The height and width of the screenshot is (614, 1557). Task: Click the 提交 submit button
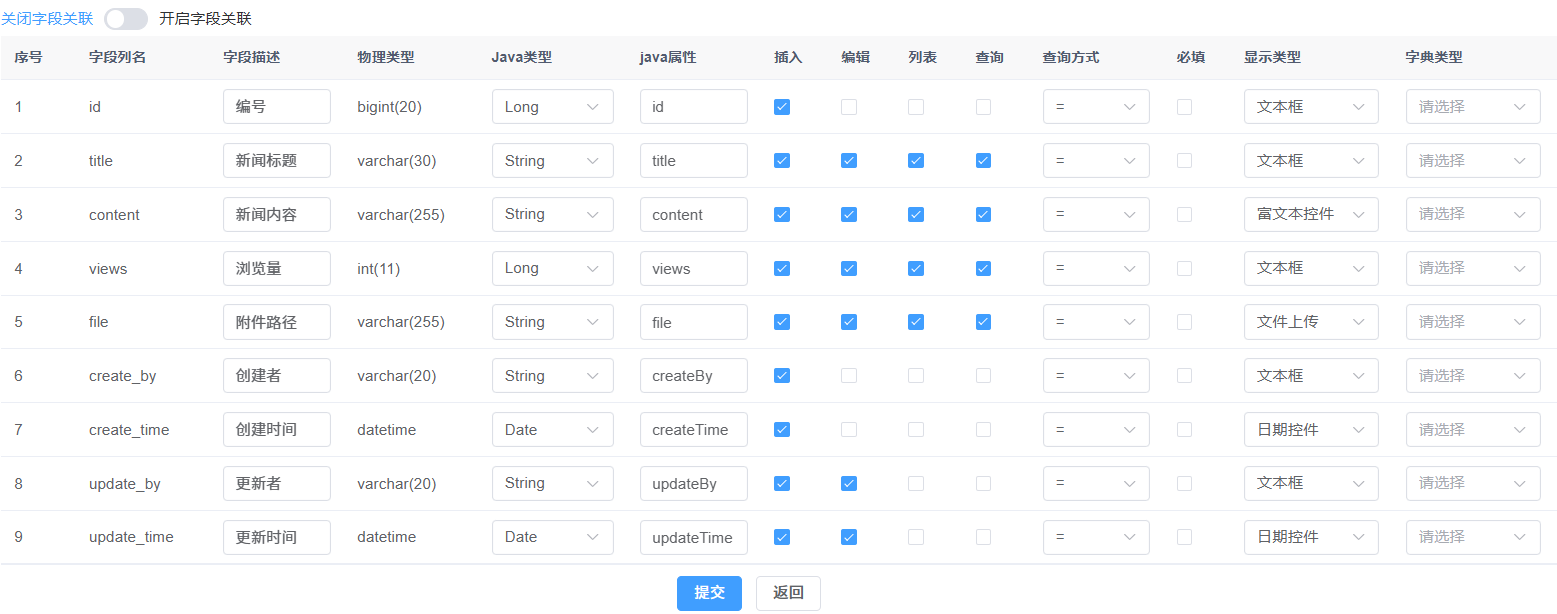tap(709, 593)
